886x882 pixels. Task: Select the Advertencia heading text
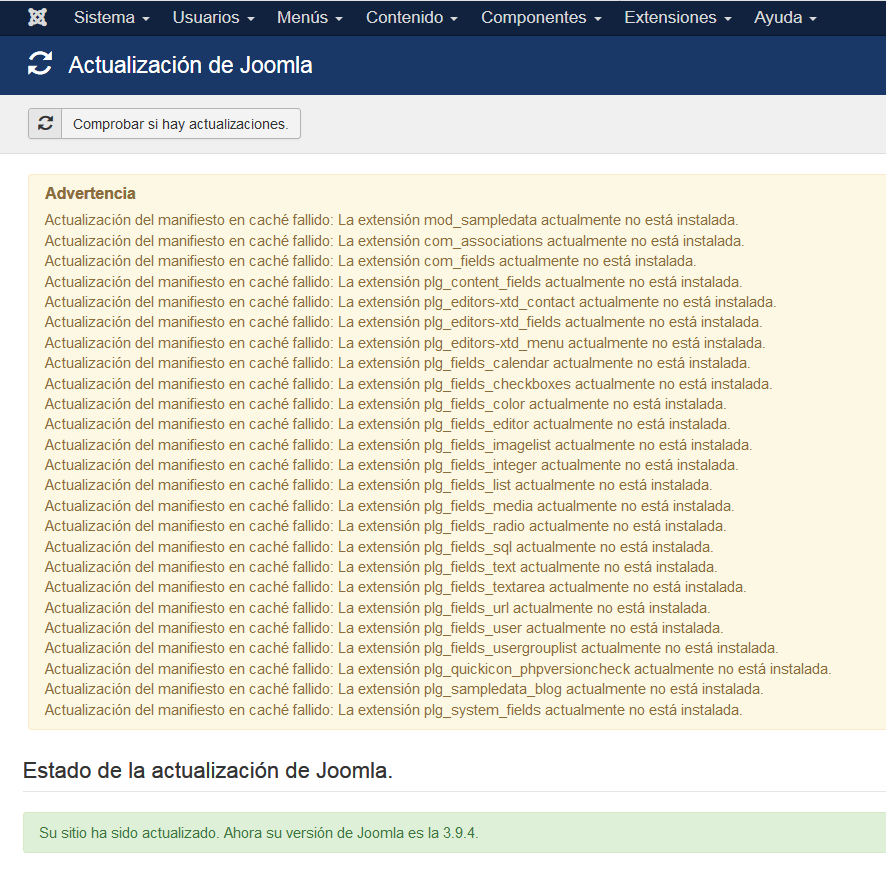(x=90, y=193)
